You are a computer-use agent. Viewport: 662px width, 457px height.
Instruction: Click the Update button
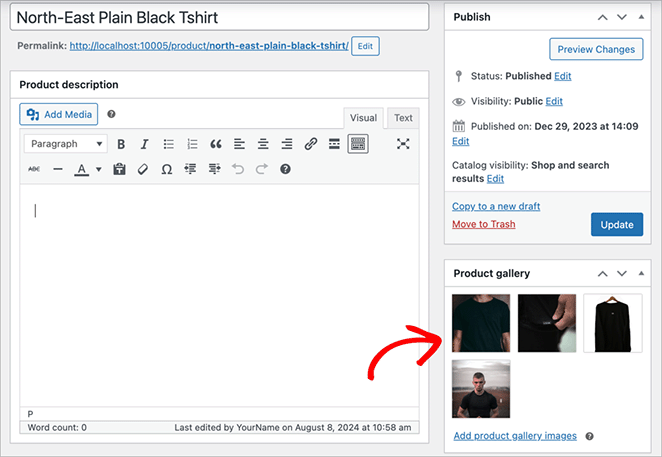[x=616, y=224]
